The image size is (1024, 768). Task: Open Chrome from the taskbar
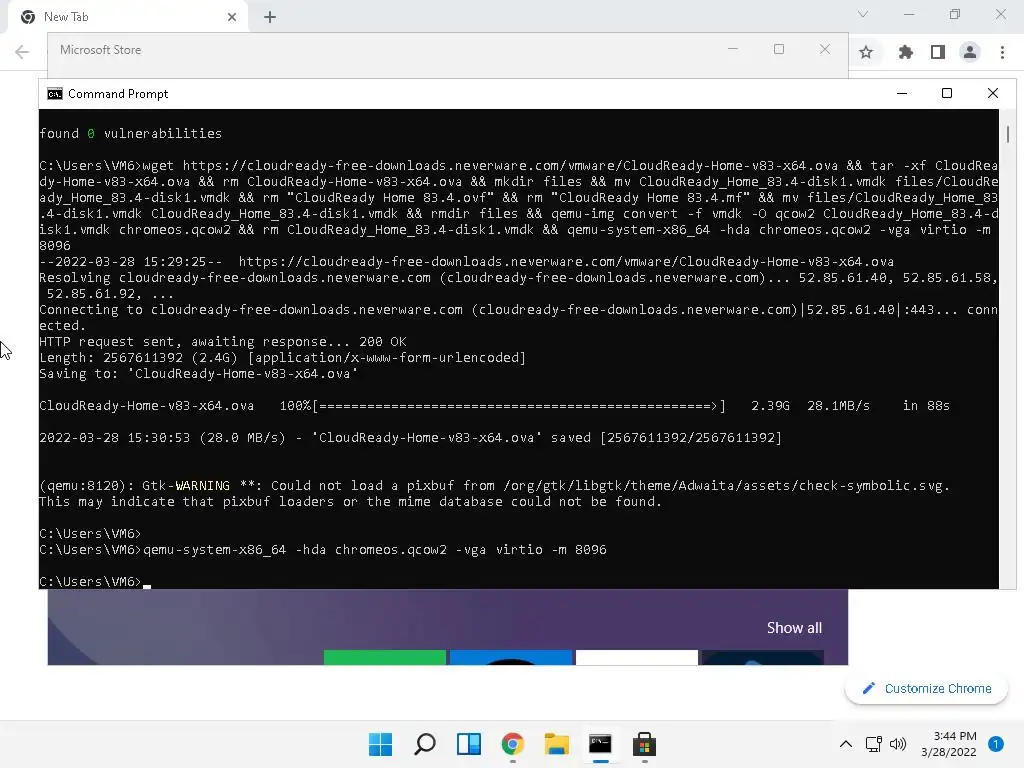tap(513, 744)
